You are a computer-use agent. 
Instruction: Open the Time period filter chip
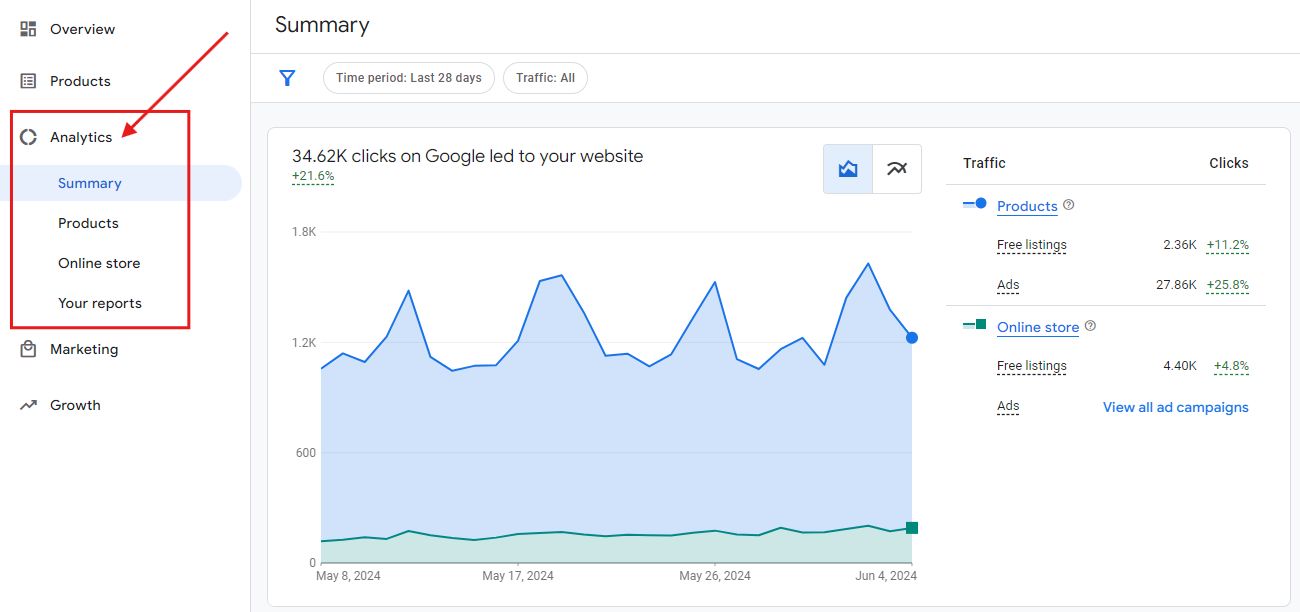point(408,77)
